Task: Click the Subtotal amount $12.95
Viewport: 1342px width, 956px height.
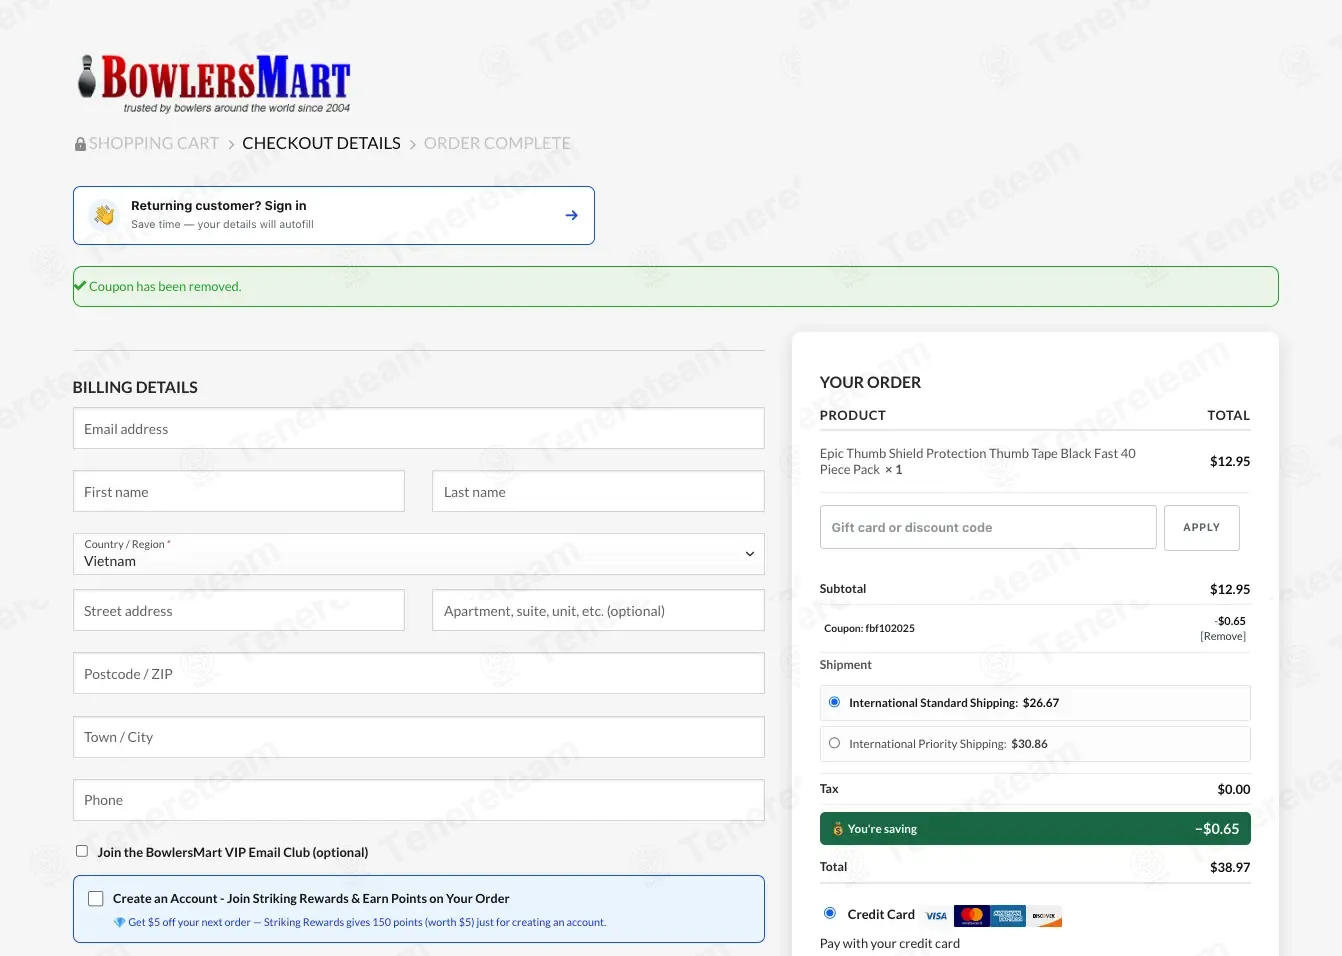Action: (1230, 589)
